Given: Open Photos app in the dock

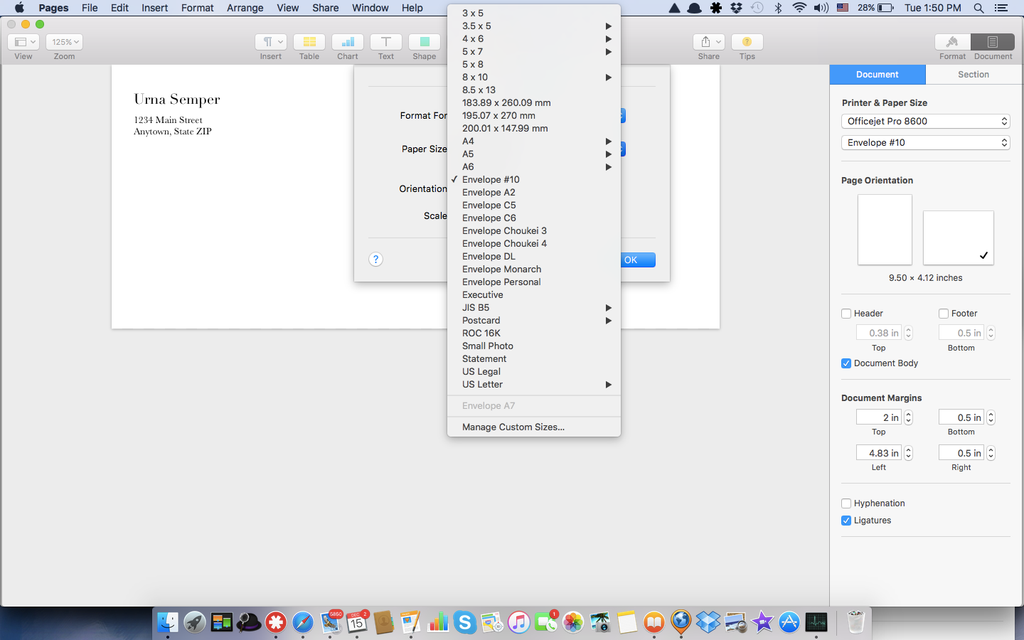Looking at the screenshot, I should (x=573, y=622).
